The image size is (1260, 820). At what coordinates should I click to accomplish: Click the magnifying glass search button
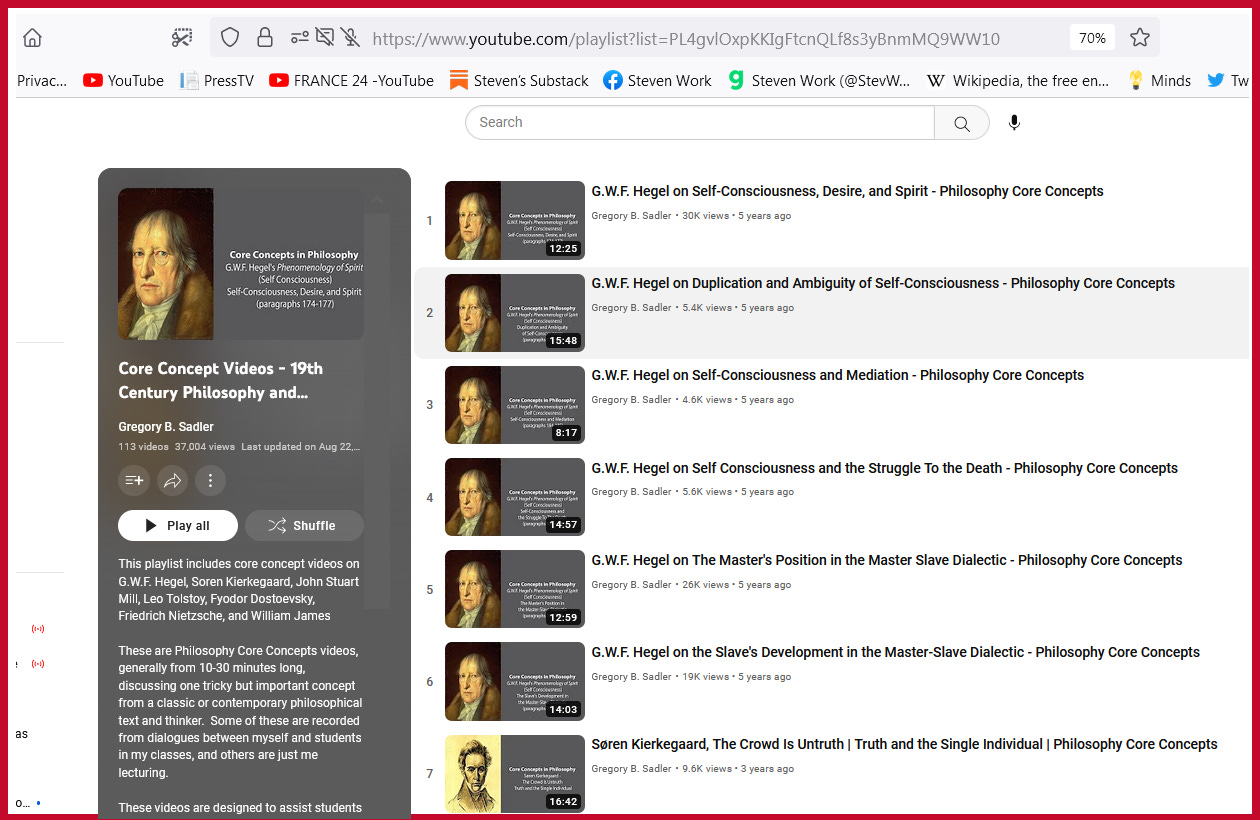pyautogui.click(x=962, y=123)
